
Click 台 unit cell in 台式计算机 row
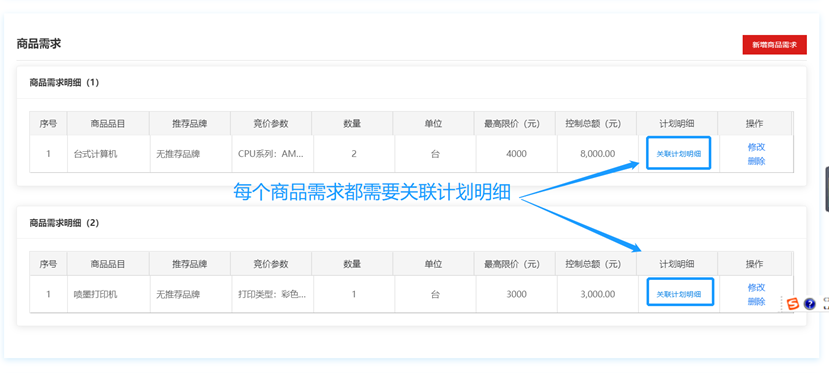(435, 154)
